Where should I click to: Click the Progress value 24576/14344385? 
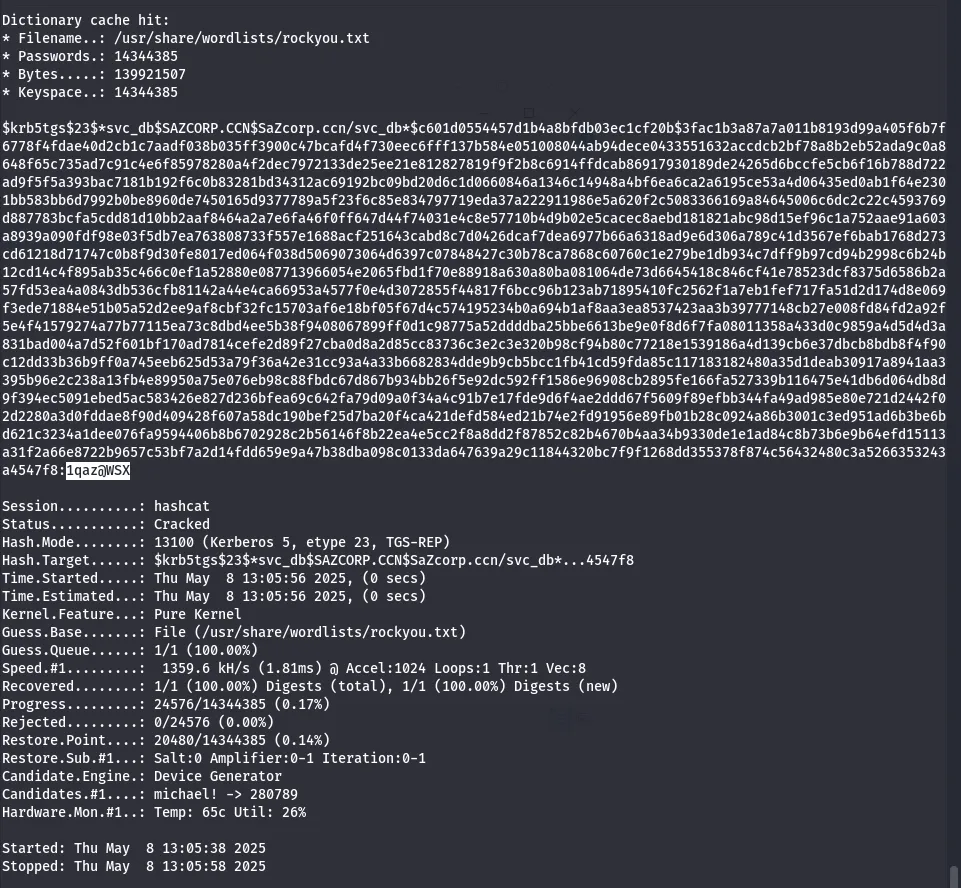pos(210,704)
